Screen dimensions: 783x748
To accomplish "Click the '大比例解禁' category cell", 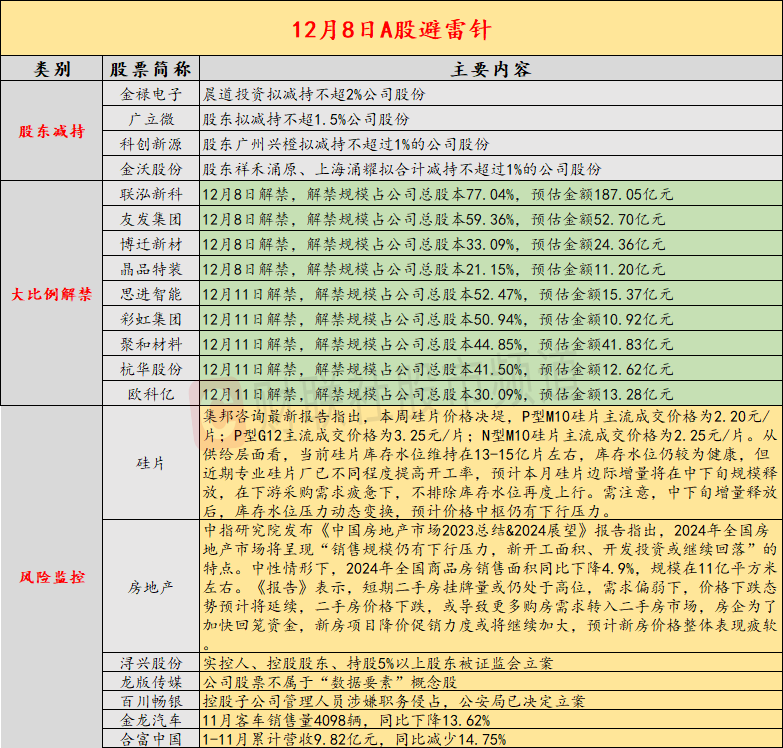I will tap(52, 294).
